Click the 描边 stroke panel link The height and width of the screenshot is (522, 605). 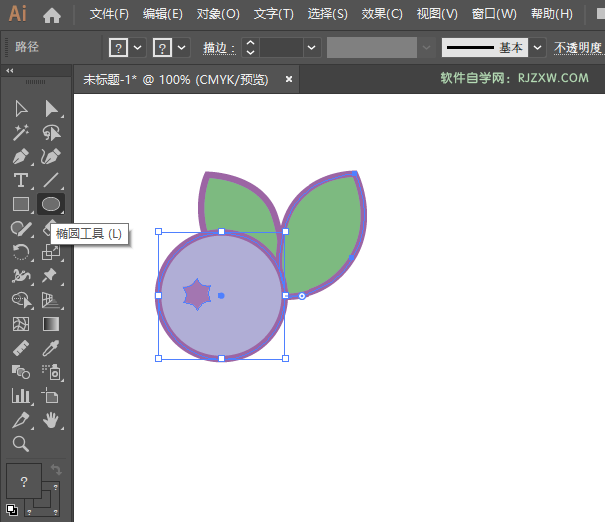click(218, 48)
